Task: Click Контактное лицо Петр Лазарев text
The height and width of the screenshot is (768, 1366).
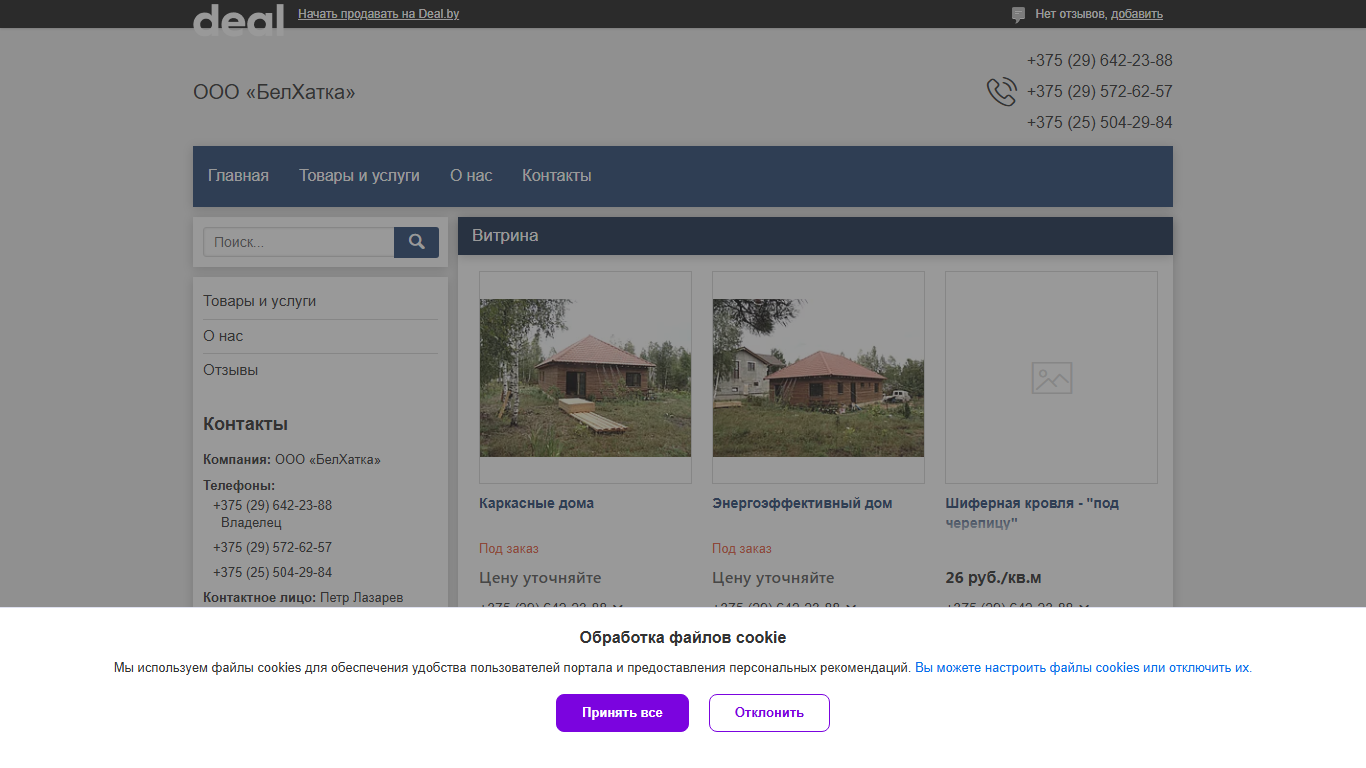Action: [303, 598]
